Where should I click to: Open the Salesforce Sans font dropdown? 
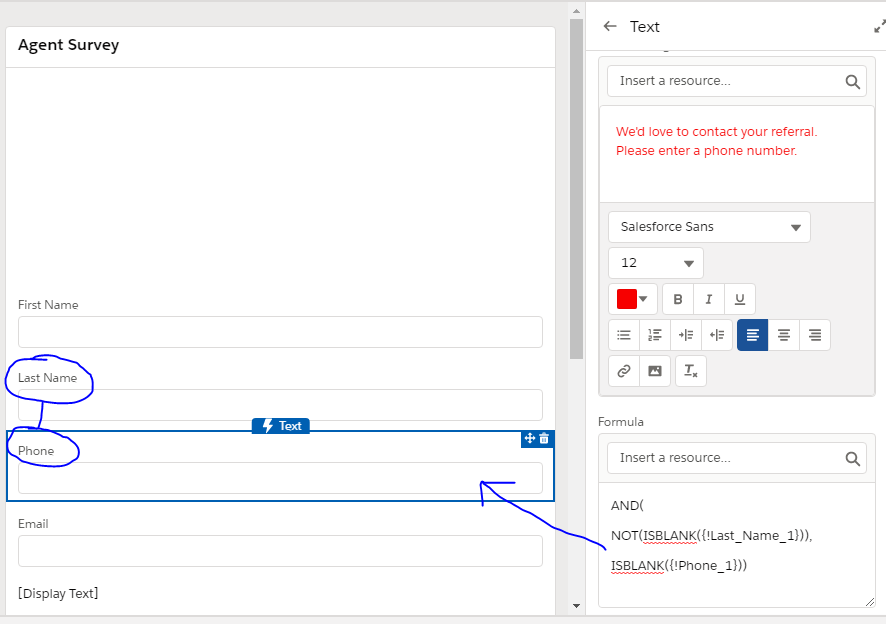click(x=709, y=227)
